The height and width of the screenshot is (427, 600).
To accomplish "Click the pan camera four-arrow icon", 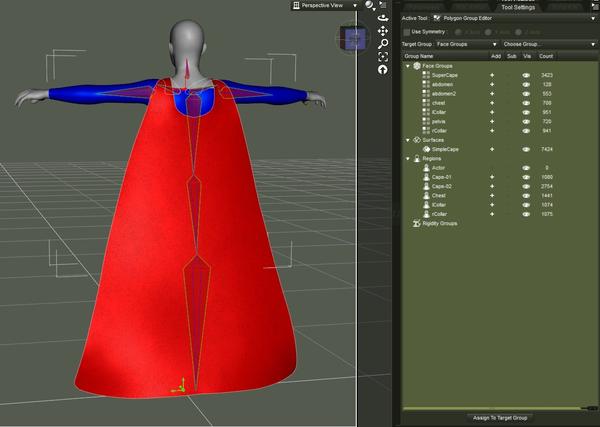I will click(383, 31).
